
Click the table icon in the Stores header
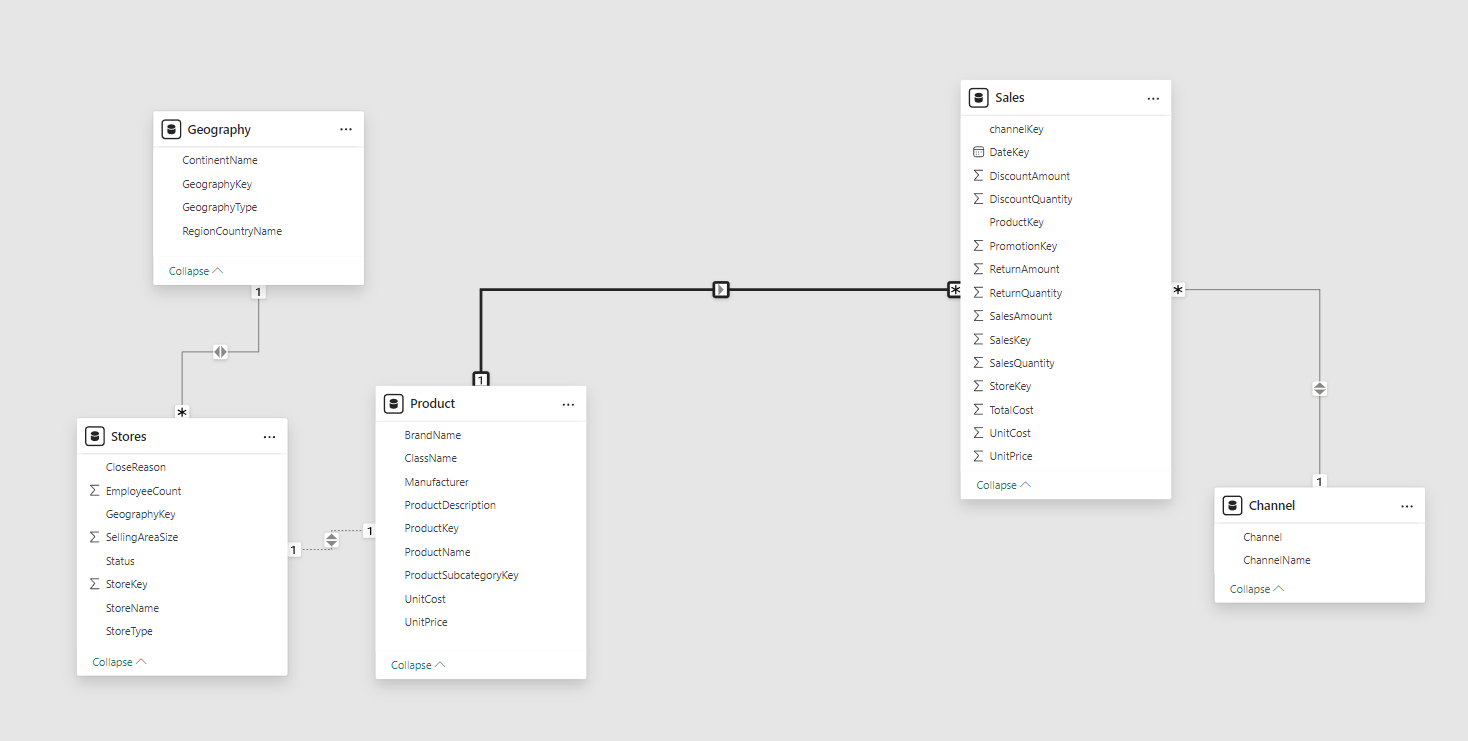pyautogui.click(x=95, y=435)
